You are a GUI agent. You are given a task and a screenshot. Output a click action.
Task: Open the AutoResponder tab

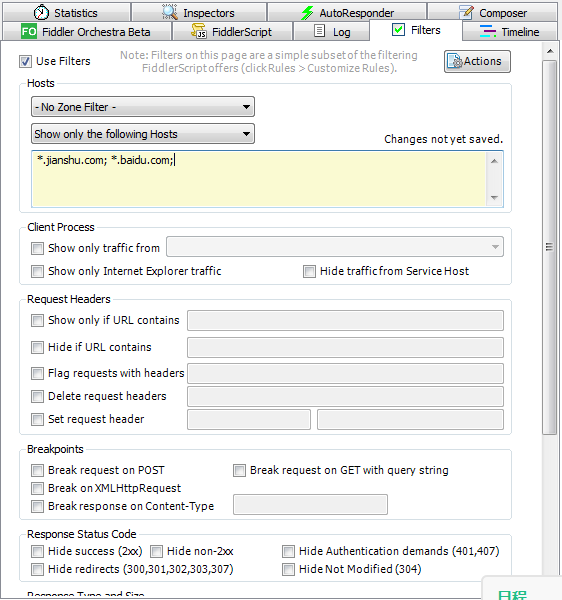tap(347, 13)
